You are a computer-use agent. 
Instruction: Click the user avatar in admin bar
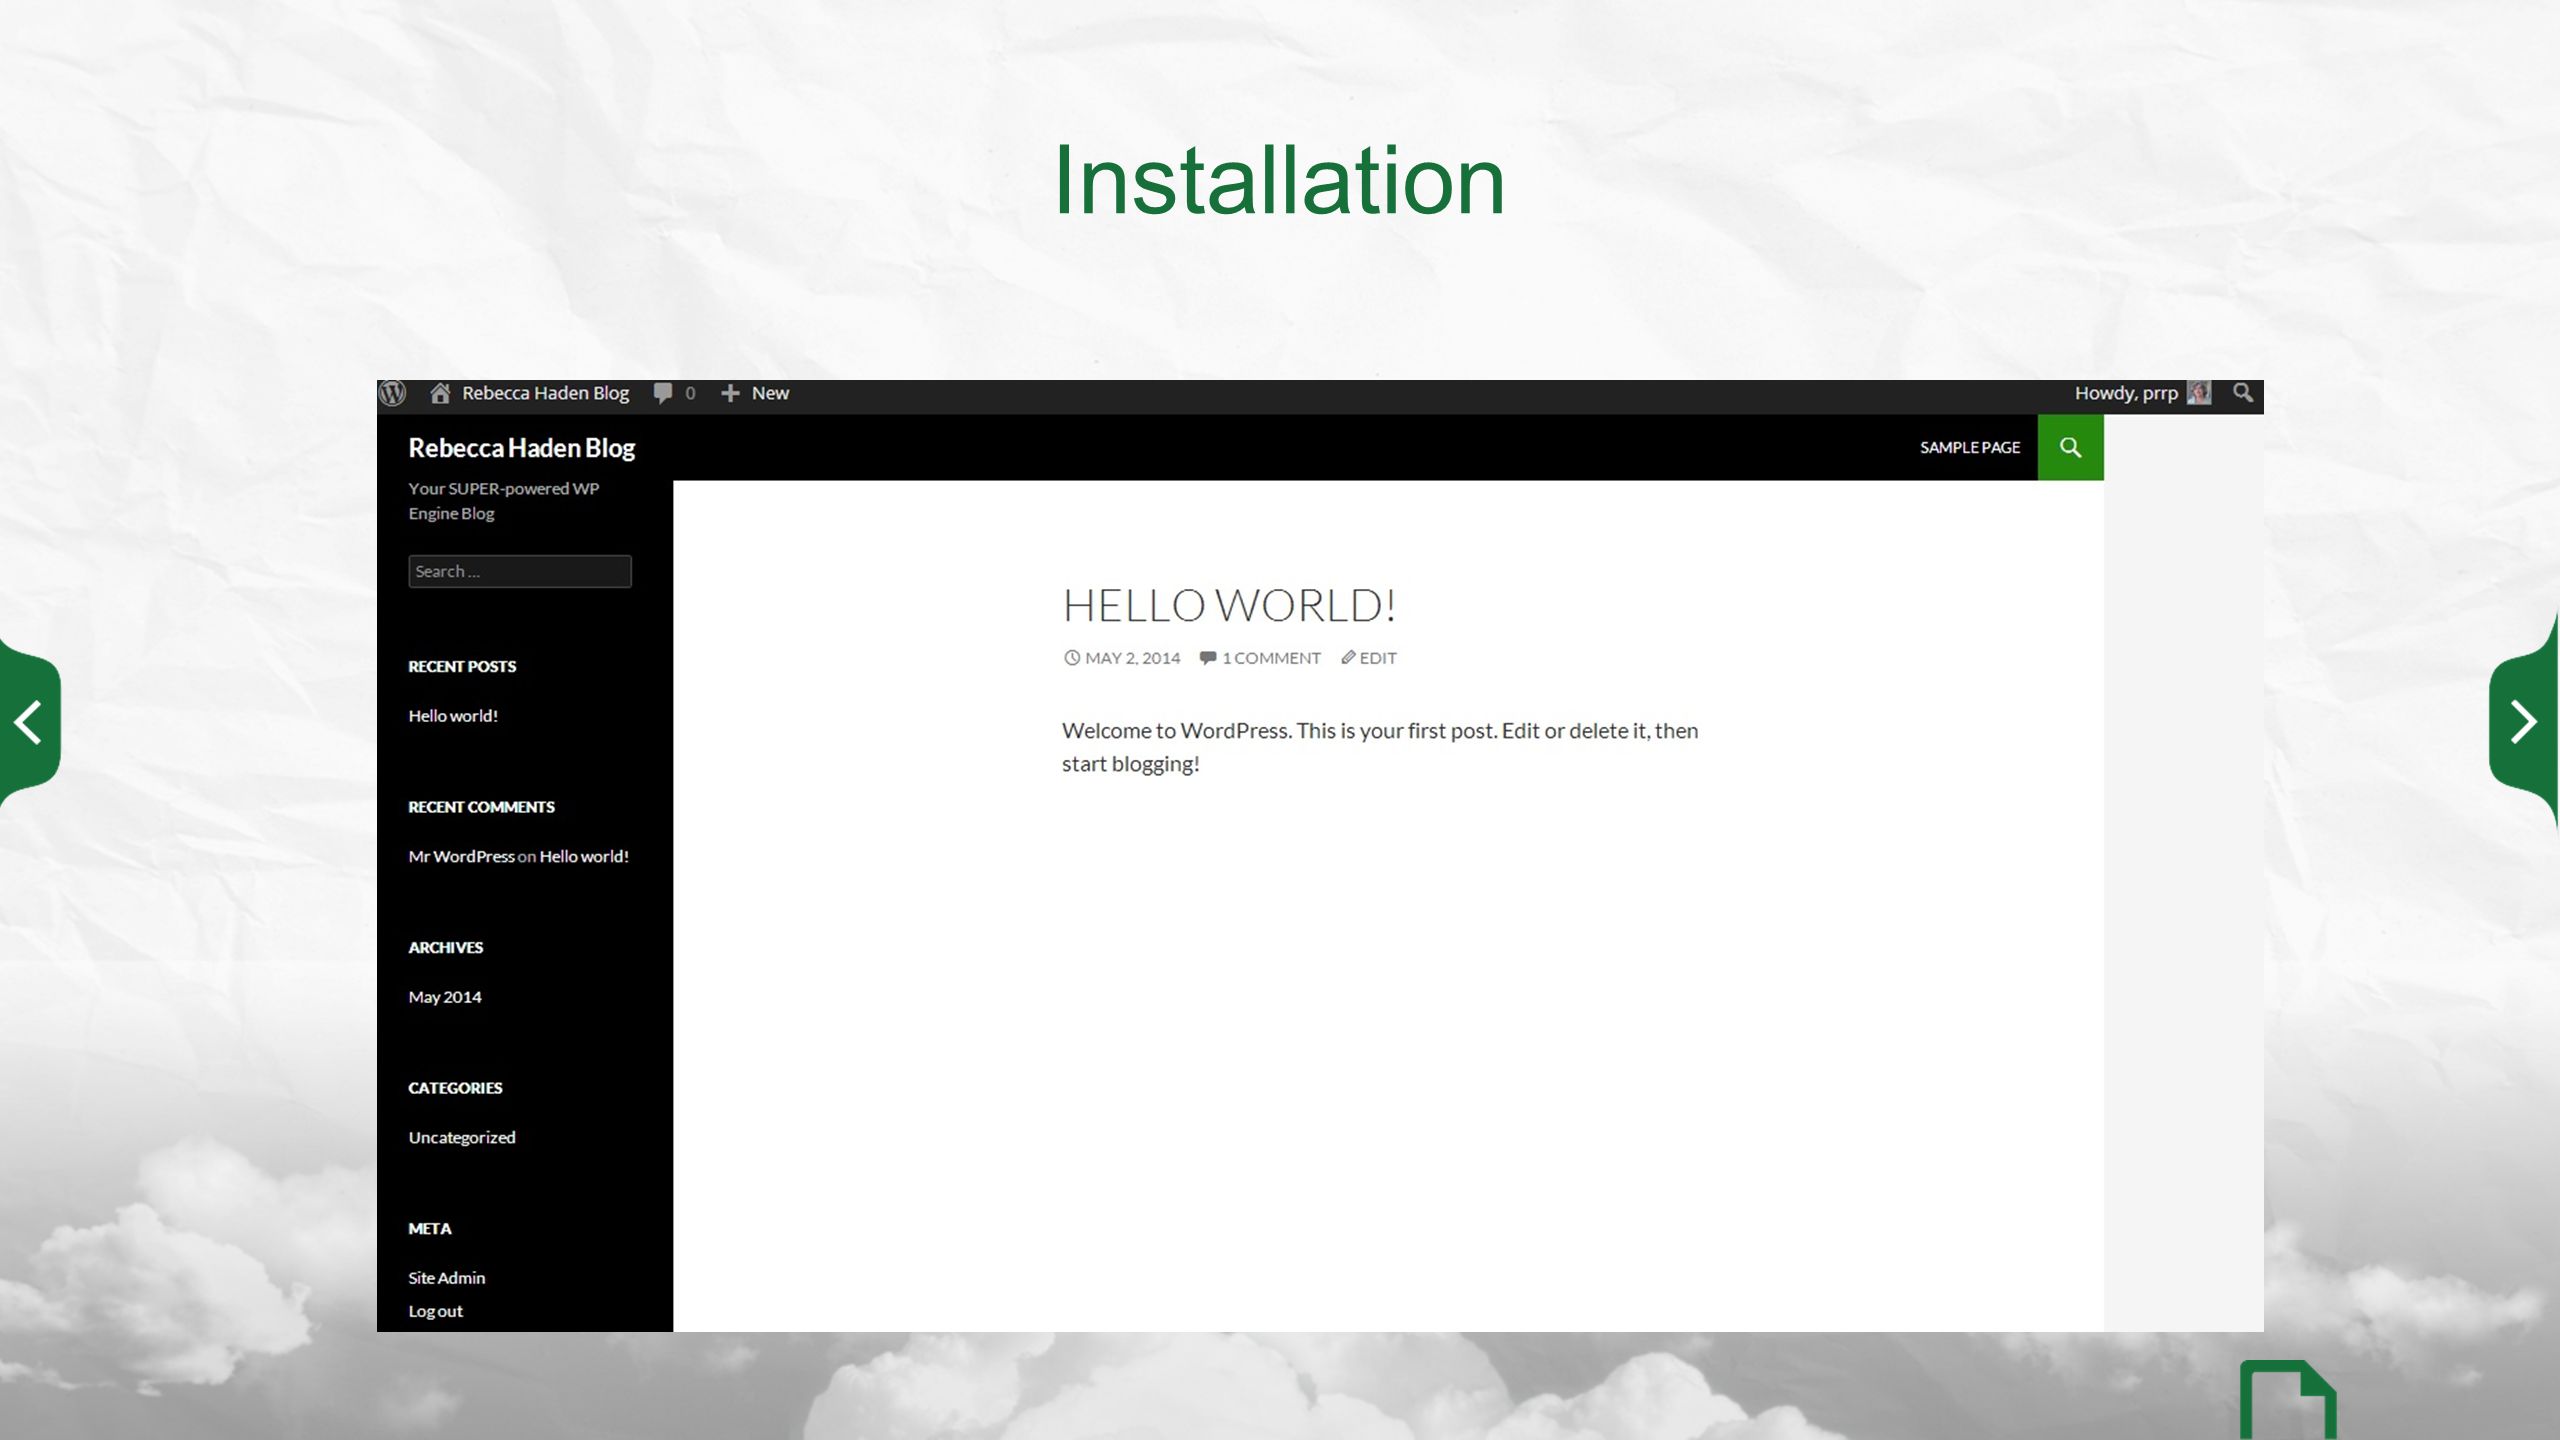click(x=2198, y=393)
